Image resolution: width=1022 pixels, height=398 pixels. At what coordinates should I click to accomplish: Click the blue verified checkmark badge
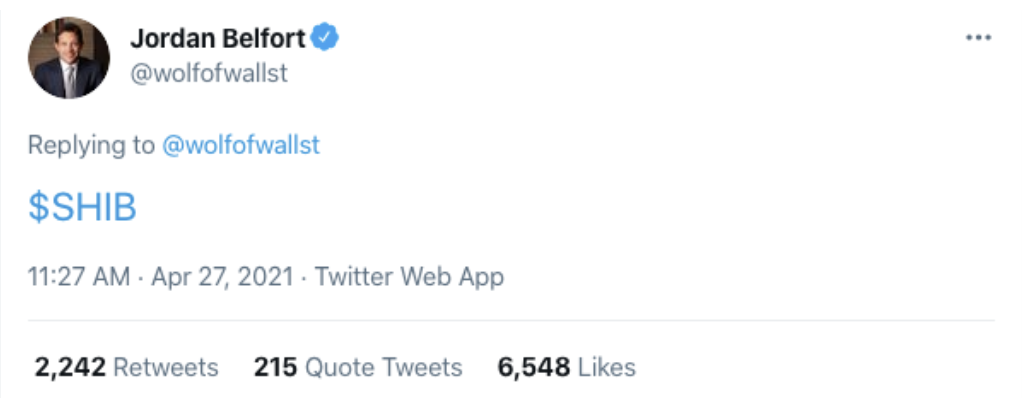(x=325, y=38)
